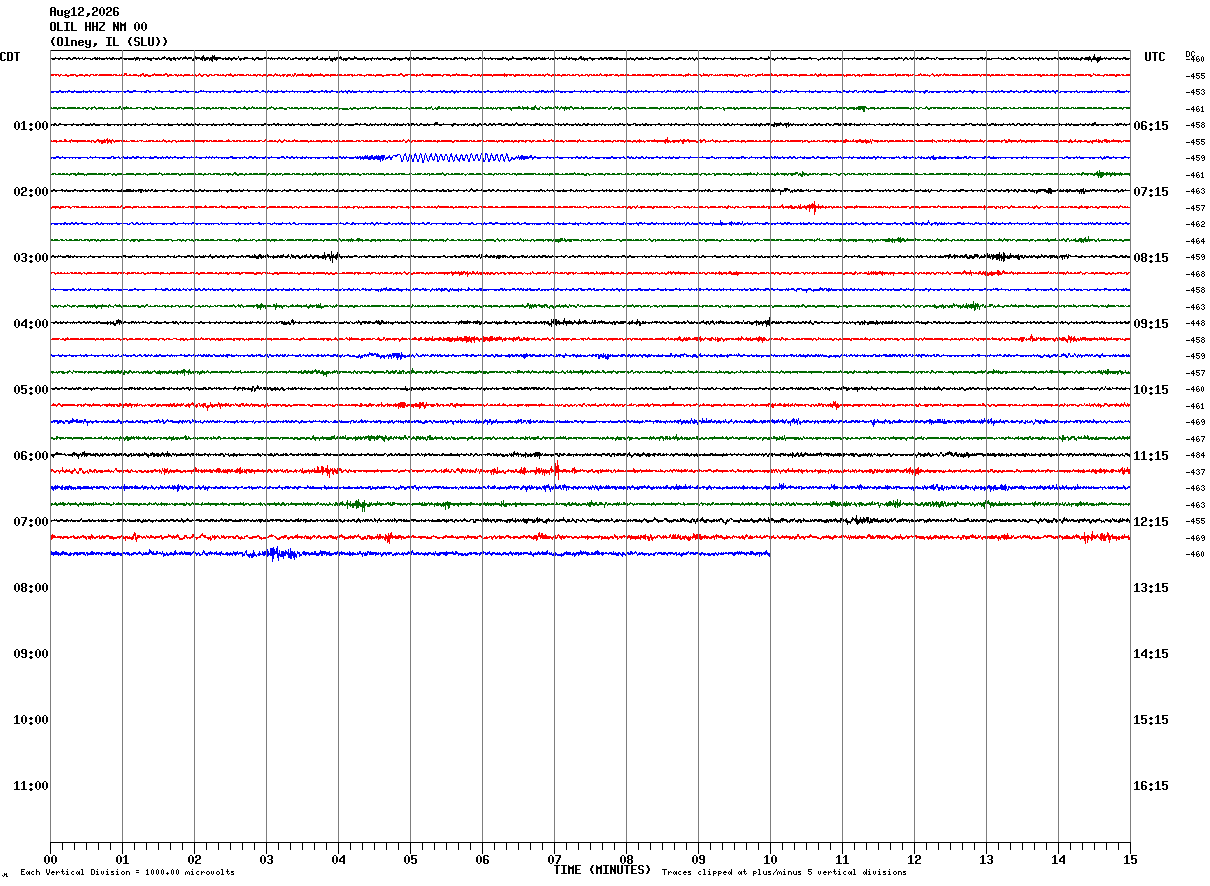This screenshot has height=886, width=1210.
Task: Click minute tick label '06' on the axis
Action: (x=482, y=860)
